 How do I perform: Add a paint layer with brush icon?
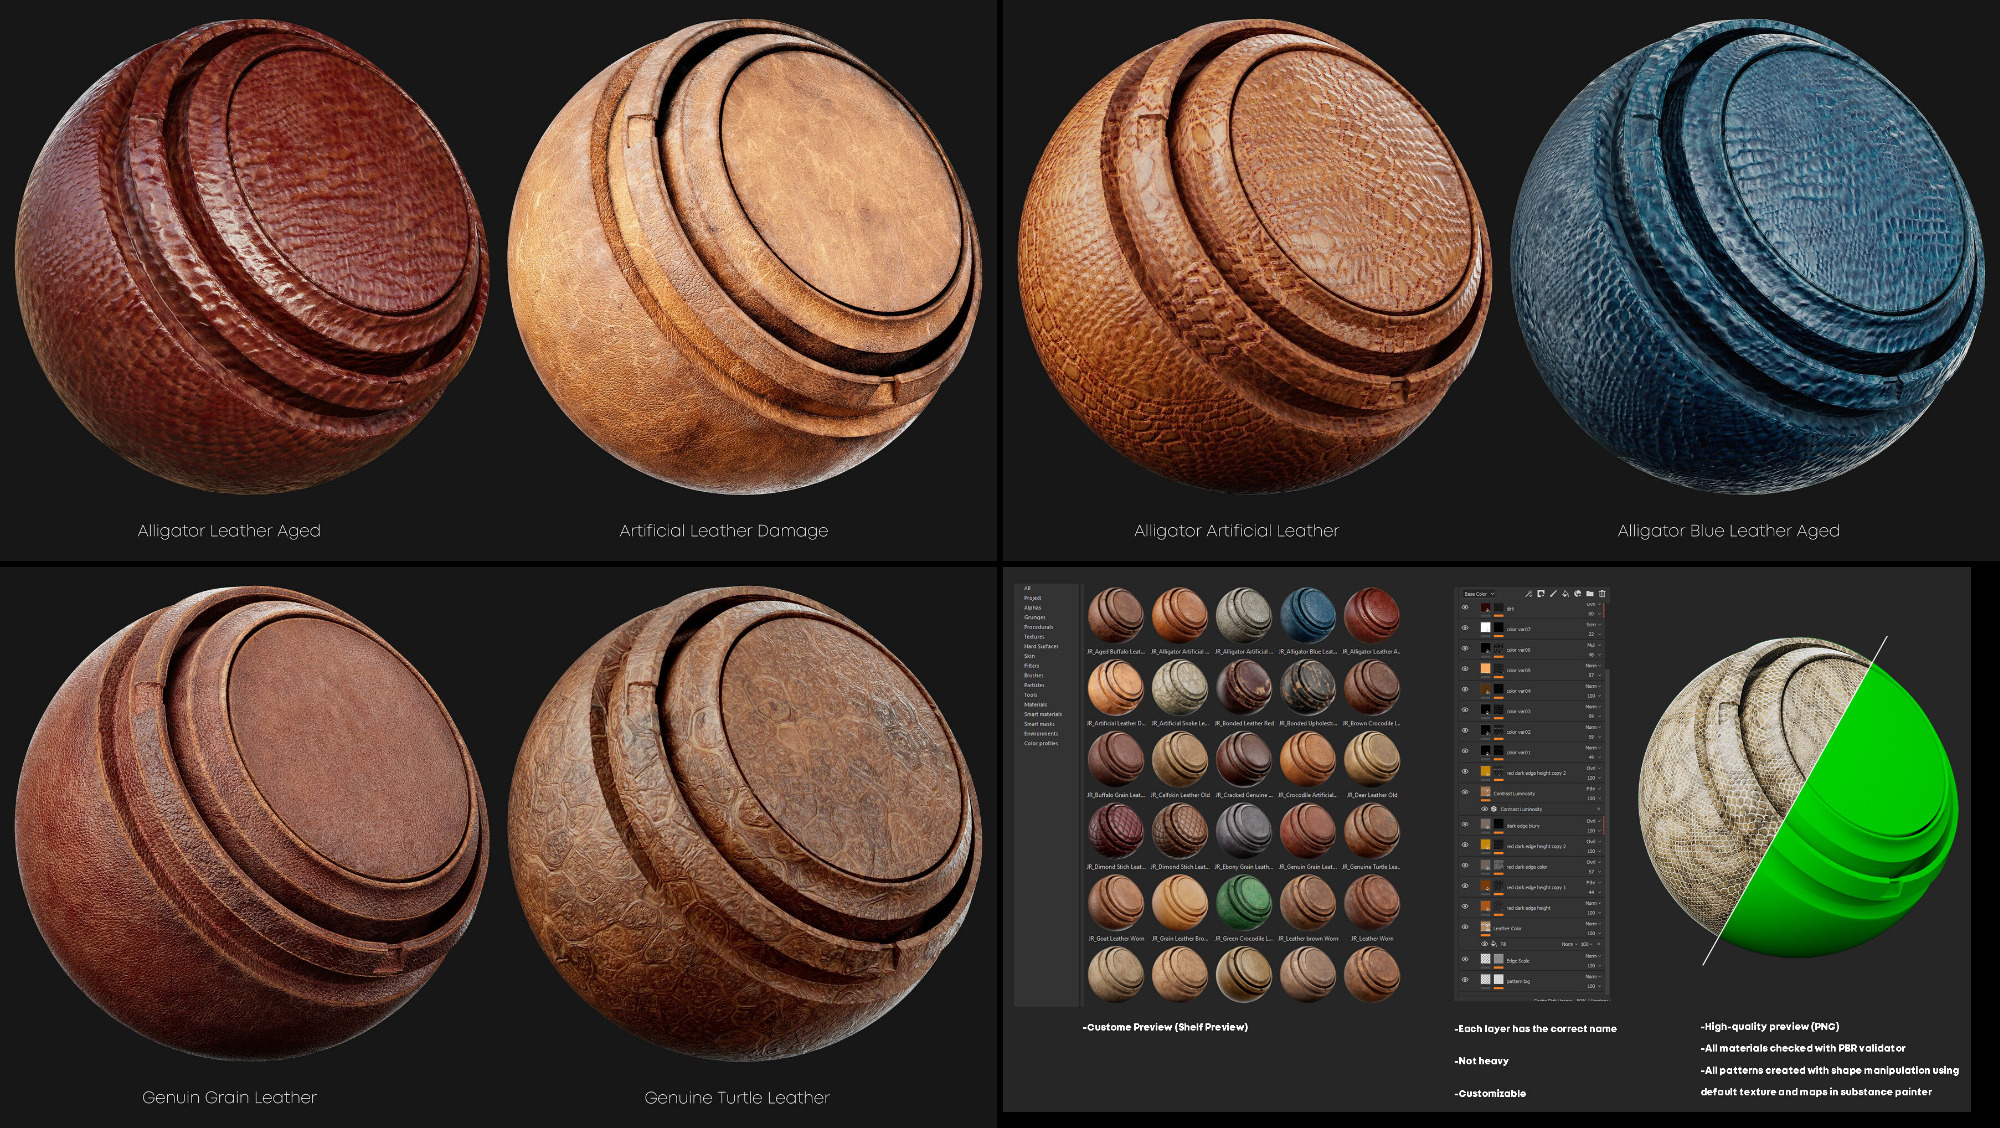tap(1553, 594)
